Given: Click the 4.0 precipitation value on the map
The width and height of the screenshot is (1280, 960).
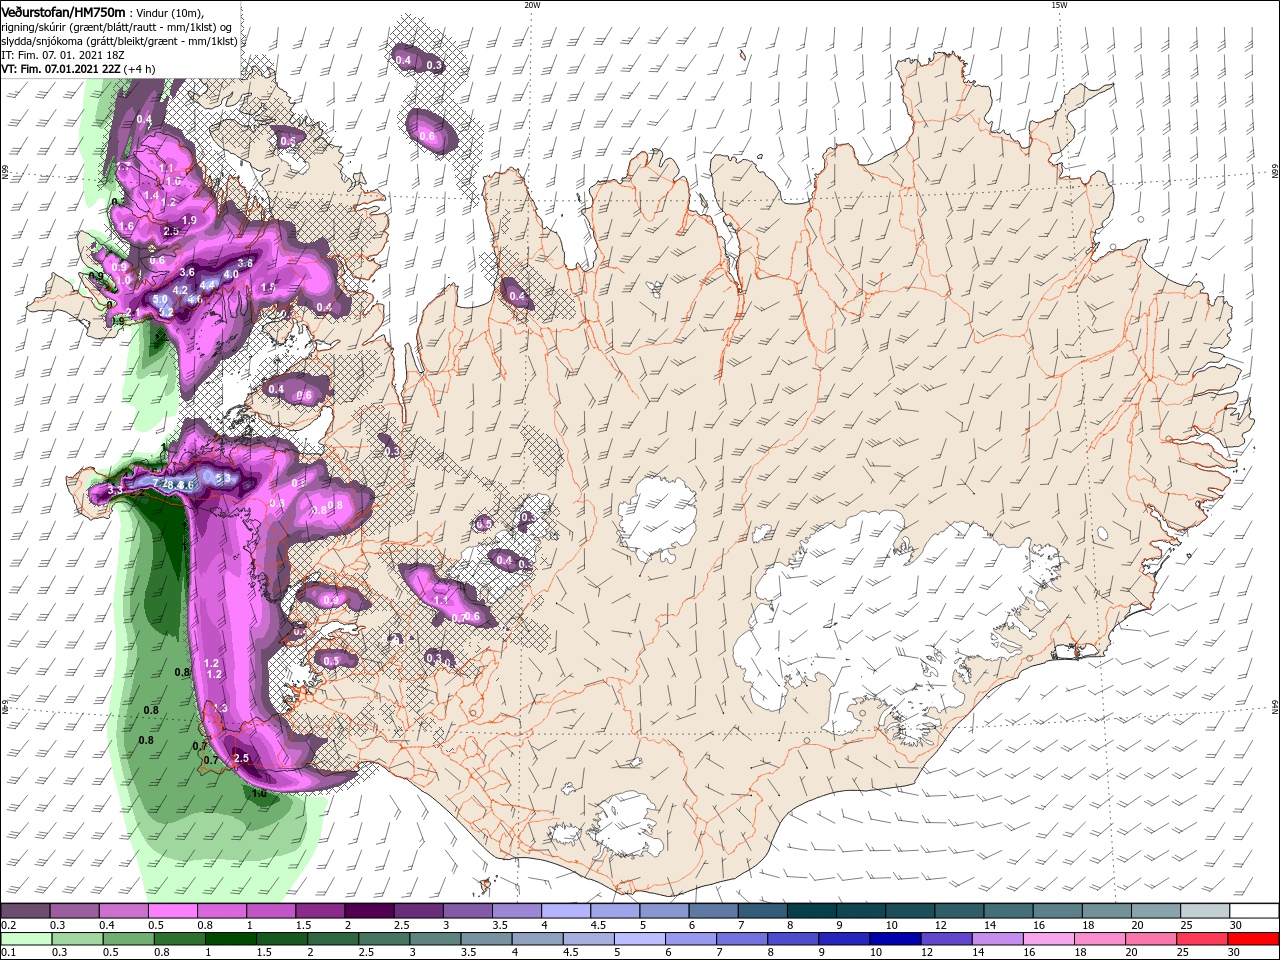Looking at the screenshot, I should (231, 274).
